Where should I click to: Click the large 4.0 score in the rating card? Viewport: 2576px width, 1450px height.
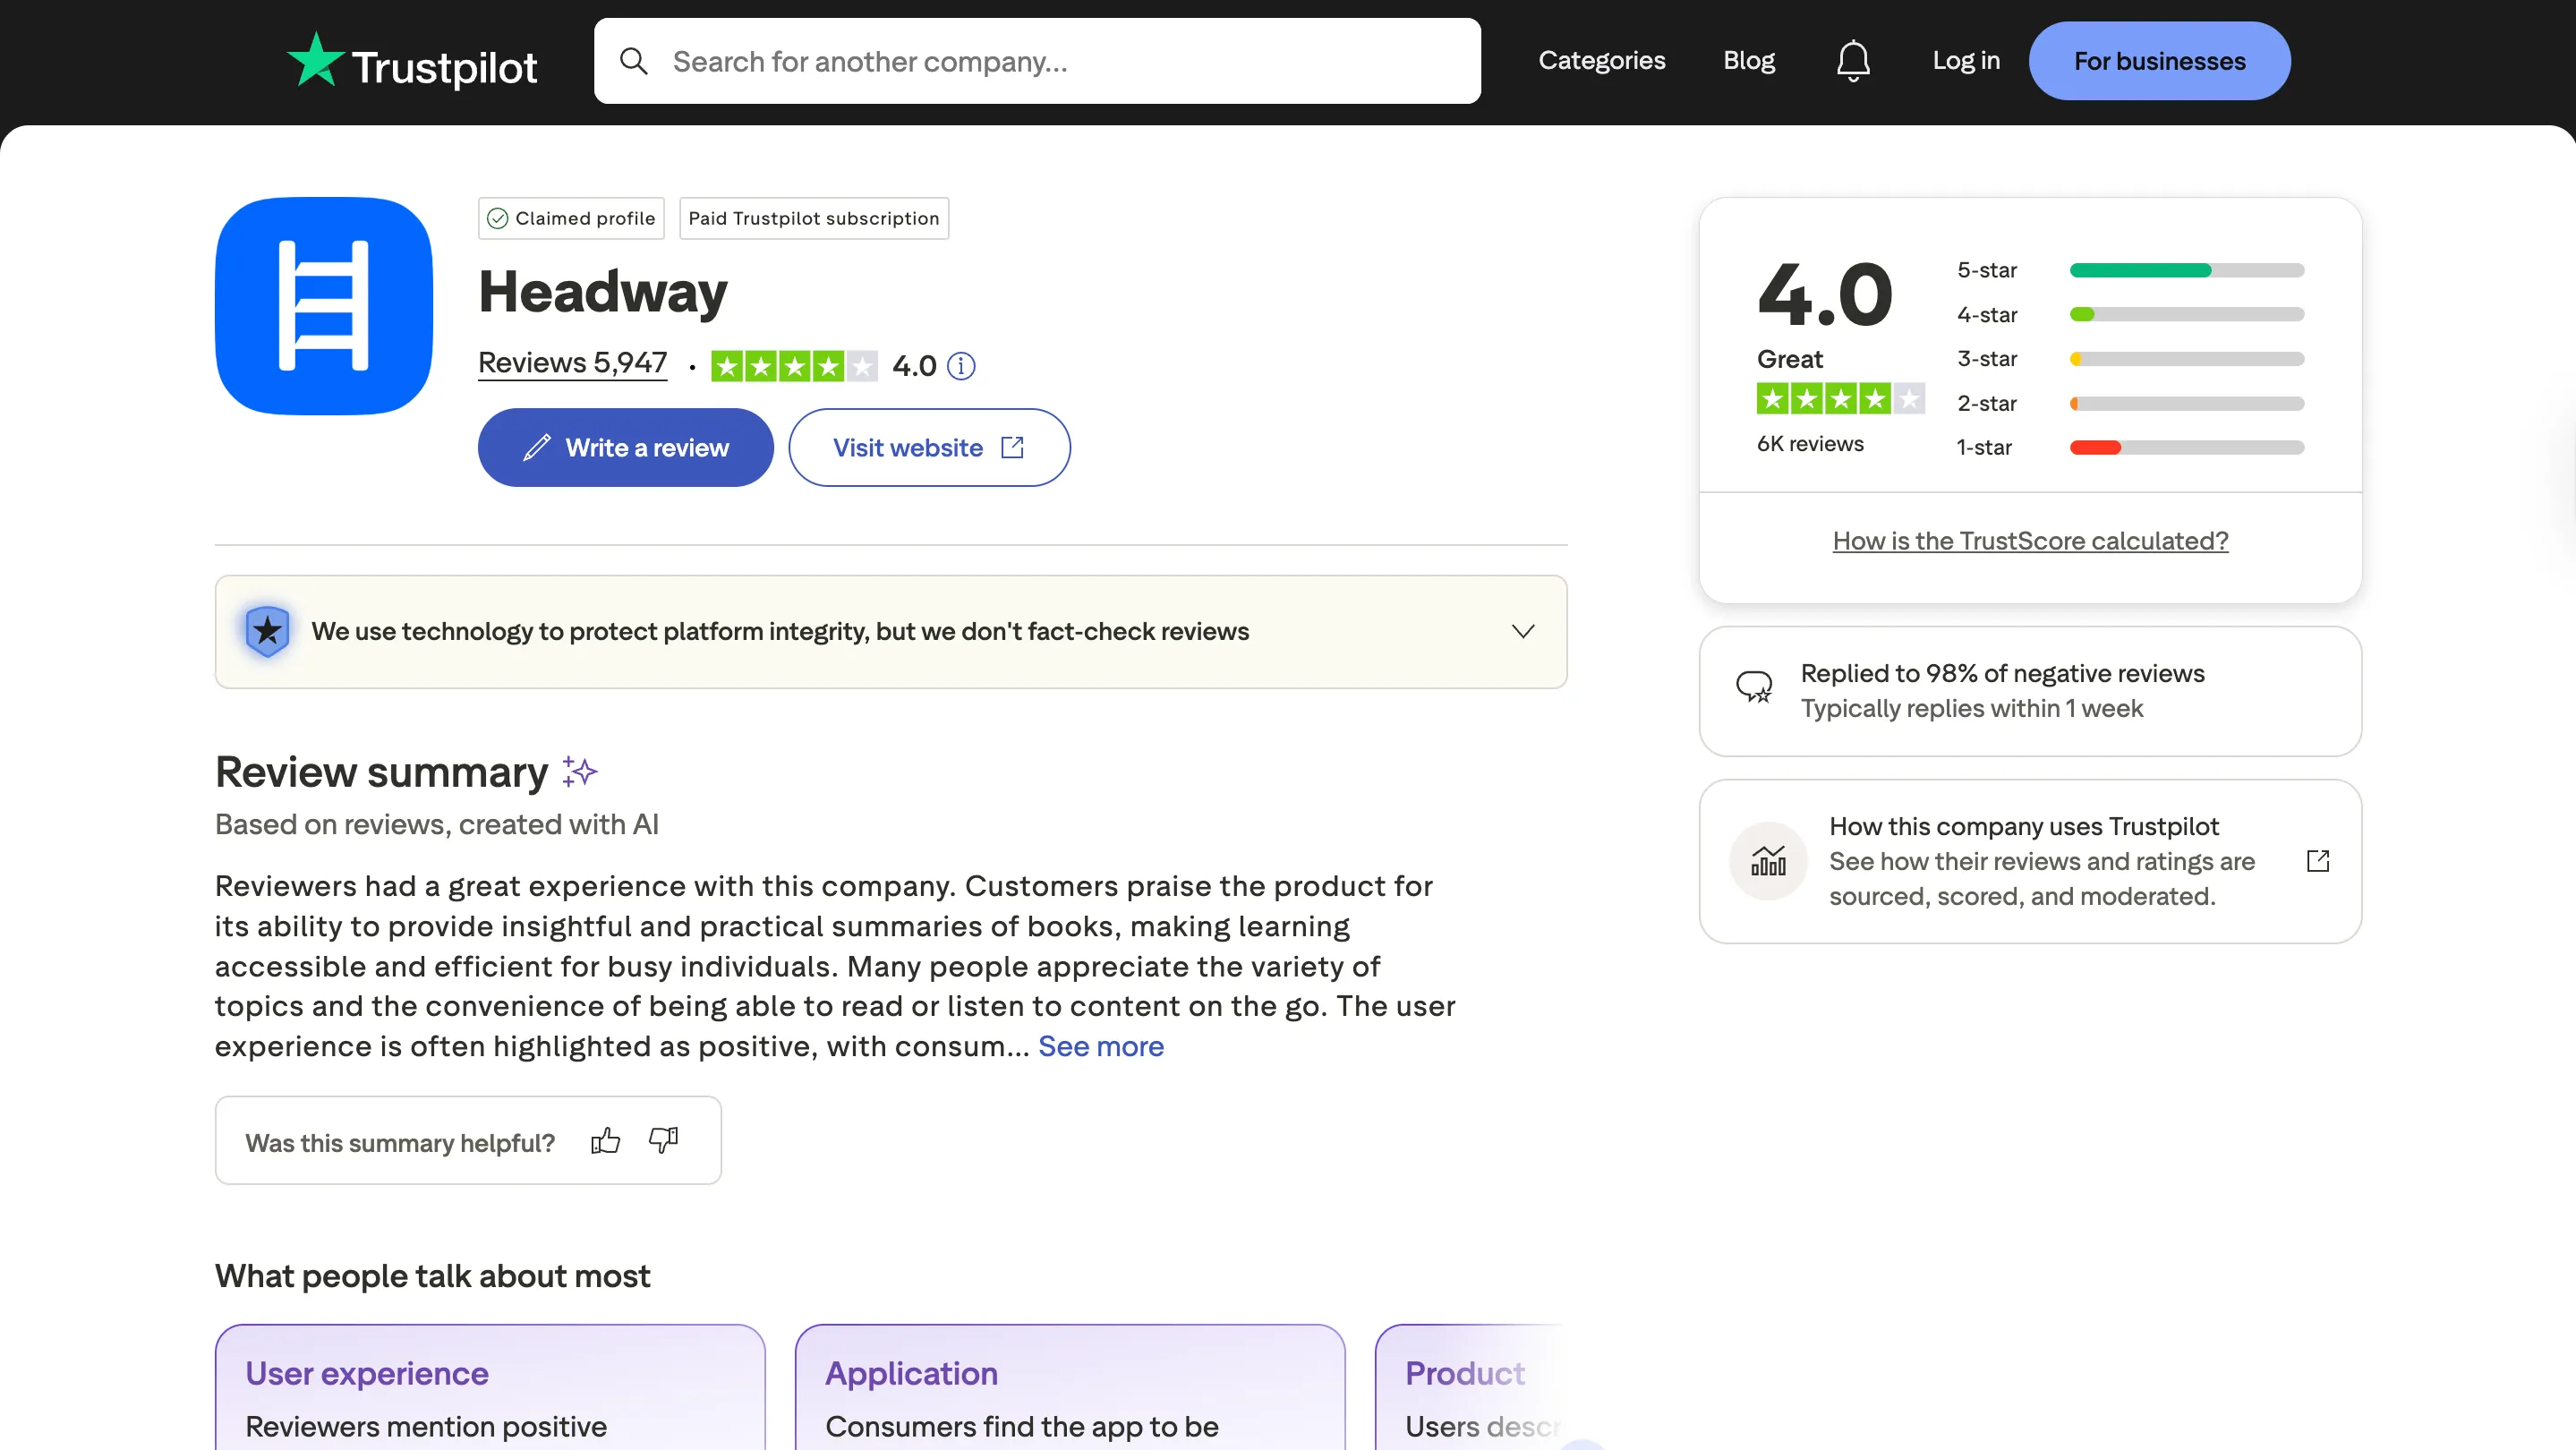tap(1825, 294)
